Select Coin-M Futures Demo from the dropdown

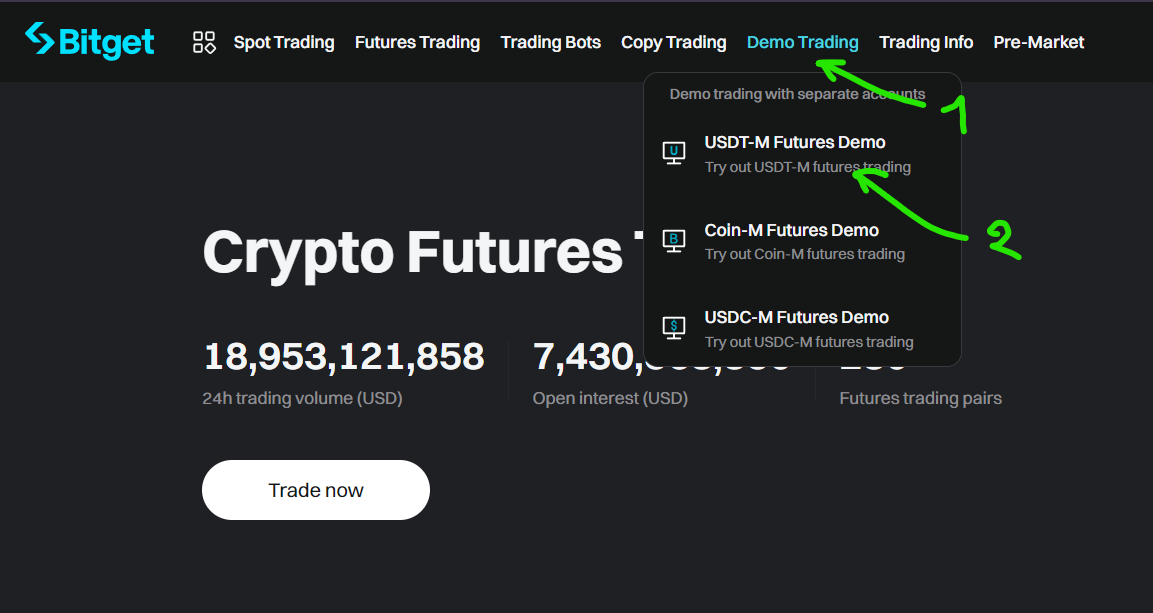pos(792,230)
